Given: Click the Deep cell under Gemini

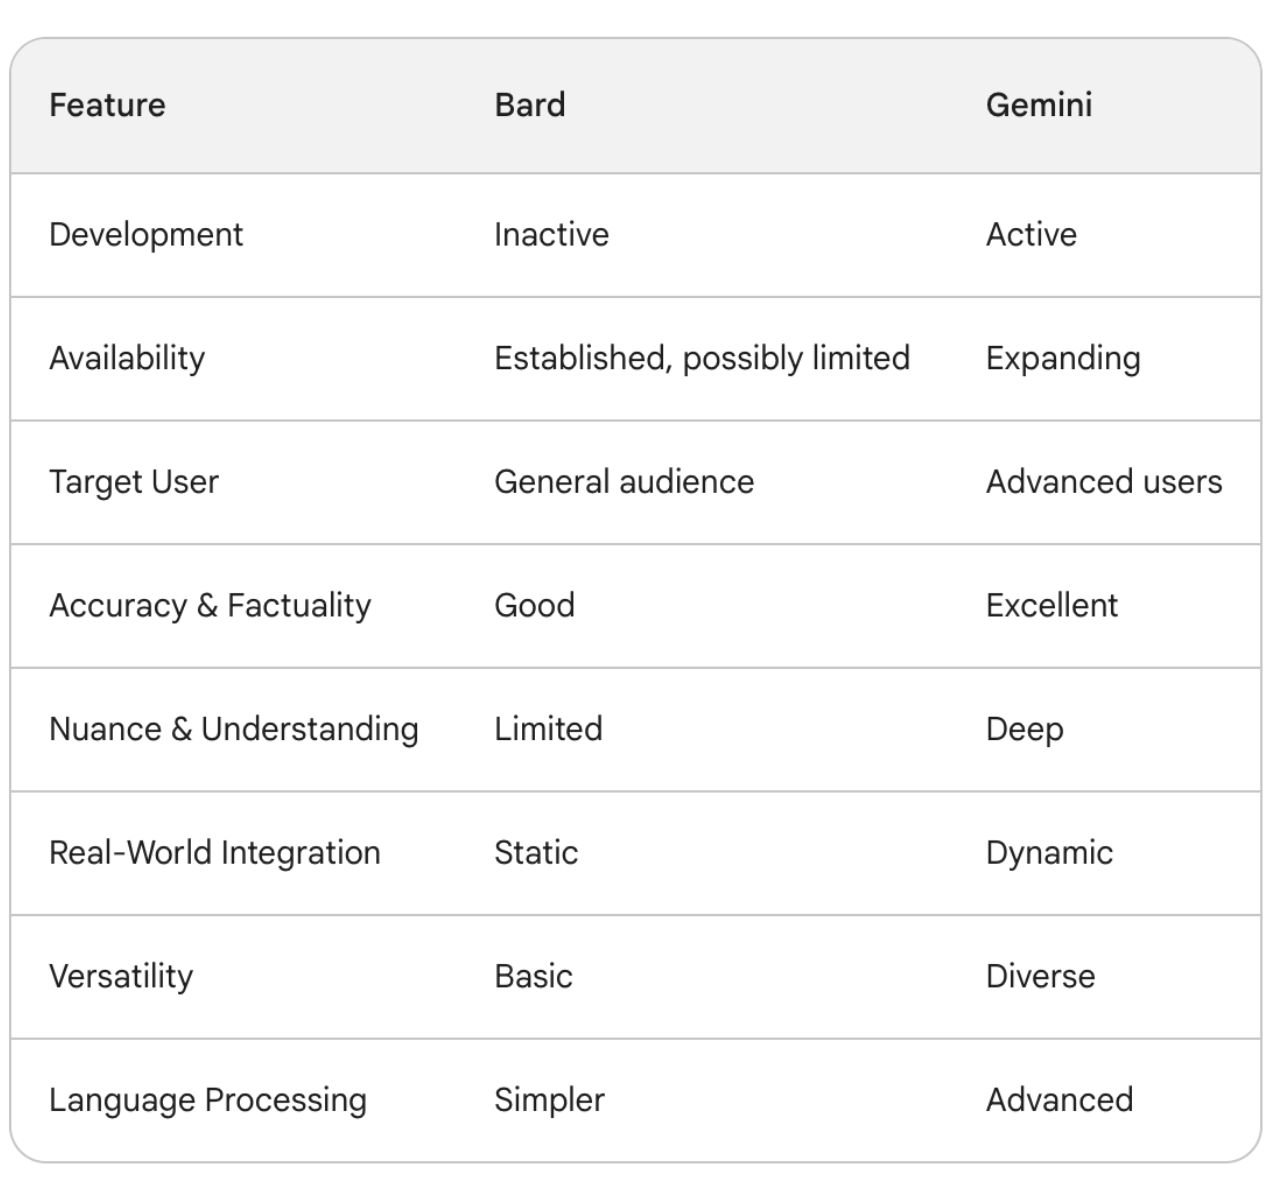Looking at the screenshot, I should pyautogui.click(x=1024, y=729).
